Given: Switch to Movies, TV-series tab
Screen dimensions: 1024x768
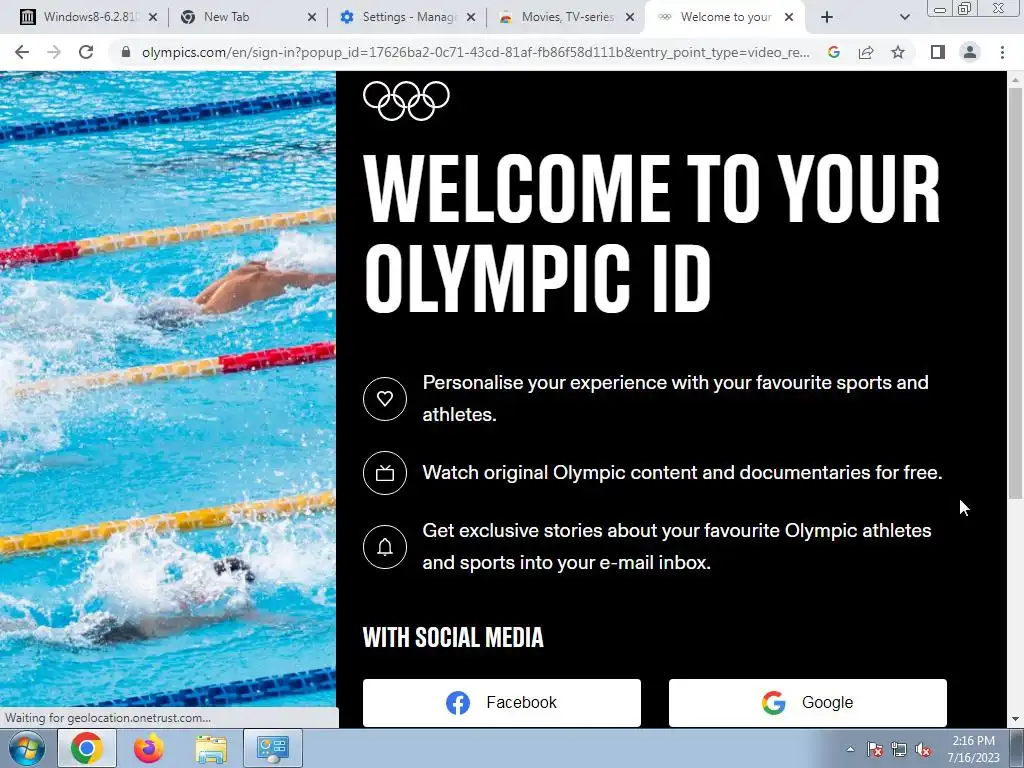Looking at the screenshot, I should pyautogui.click(x=566, y=17).
